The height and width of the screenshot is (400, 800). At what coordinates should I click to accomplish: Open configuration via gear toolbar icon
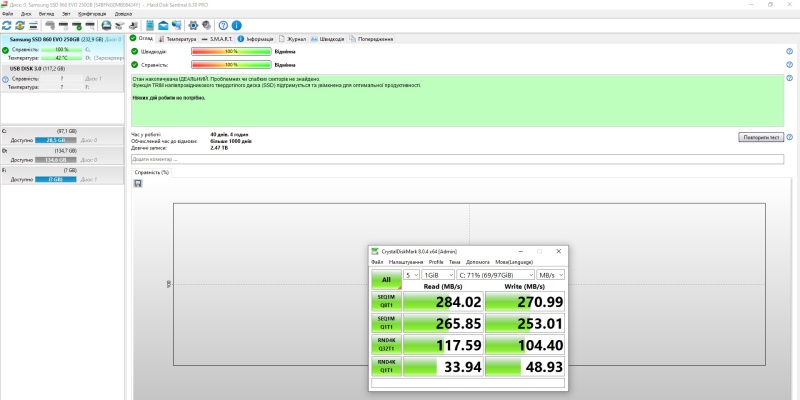(193, 26)
